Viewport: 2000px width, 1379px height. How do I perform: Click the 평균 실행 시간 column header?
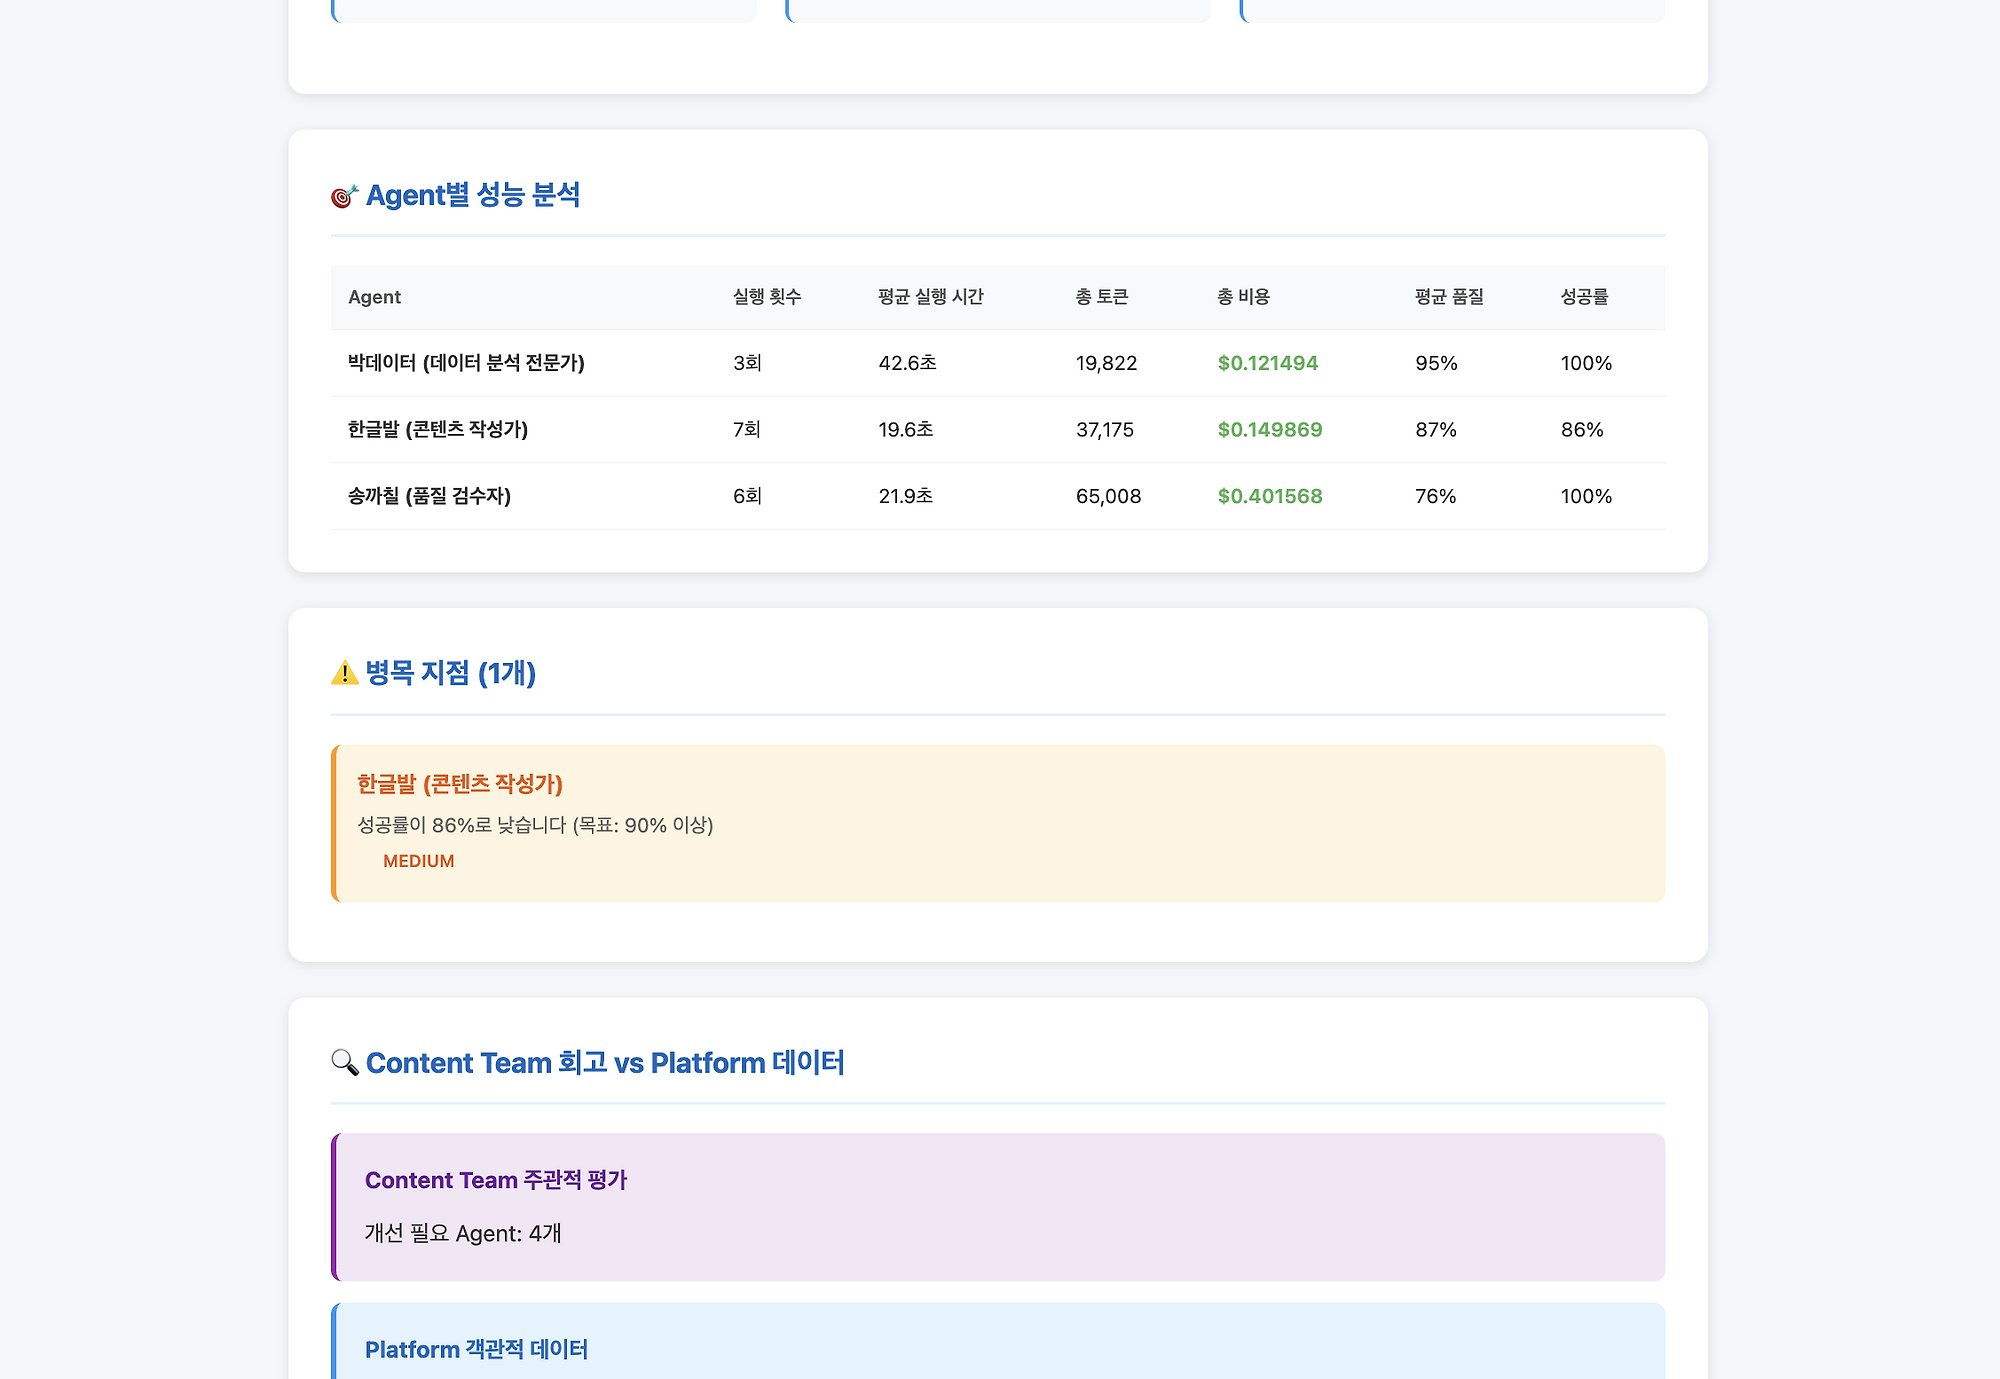pyautogui.click(x=930, y=297)
